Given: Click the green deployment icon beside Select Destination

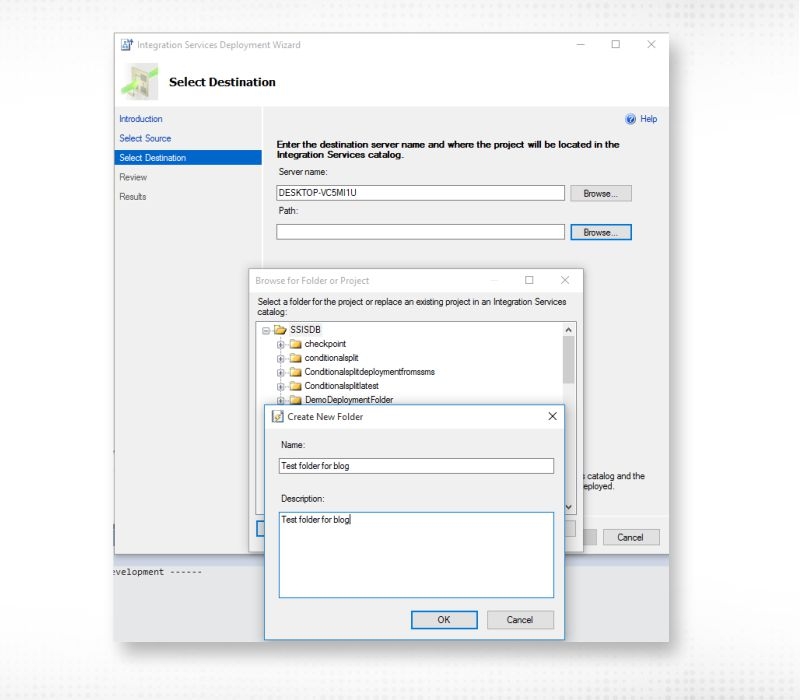Looking at the screenshot, I should (139, 81).
